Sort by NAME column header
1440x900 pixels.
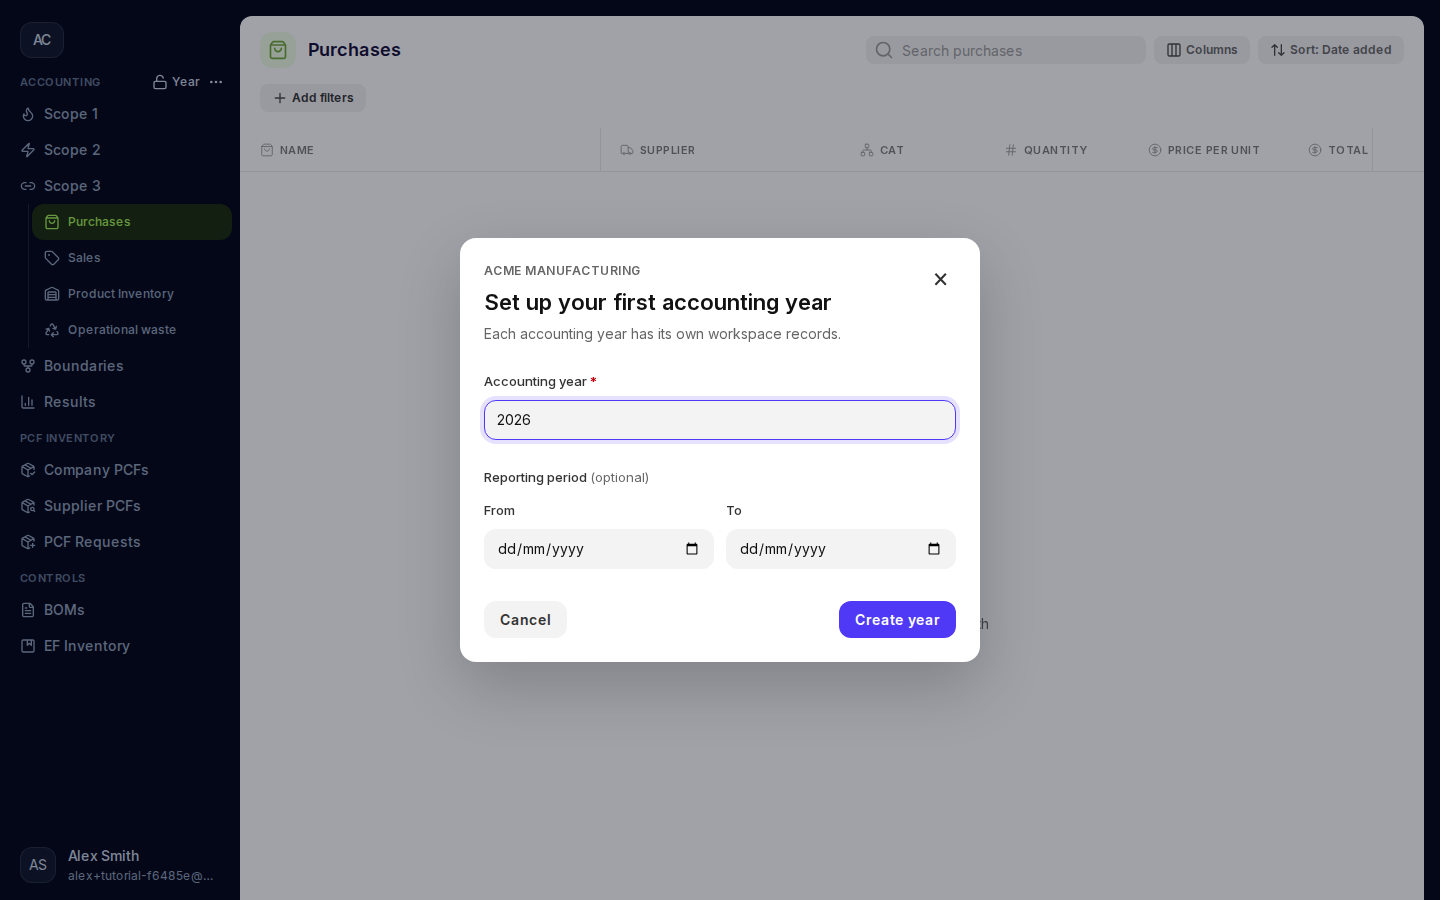(287, 150)
